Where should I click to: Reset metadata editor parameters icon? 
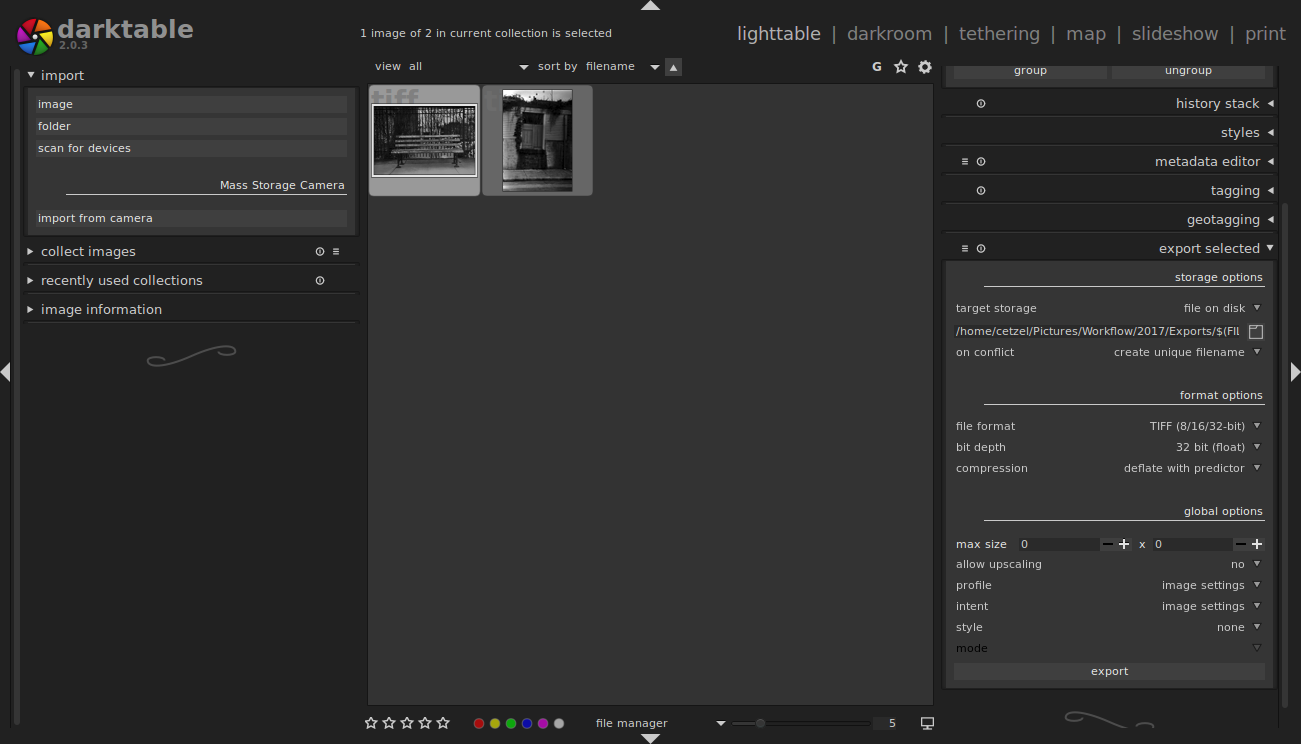tap(981, 162)
